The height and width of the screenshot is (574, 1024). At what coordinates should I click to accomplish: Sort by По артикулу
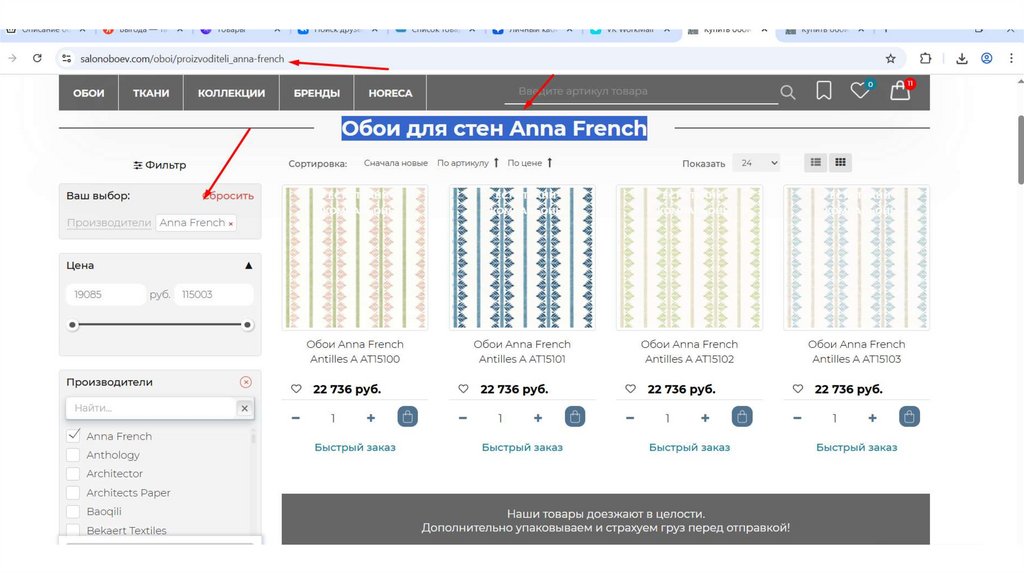(x=468, y=163)
